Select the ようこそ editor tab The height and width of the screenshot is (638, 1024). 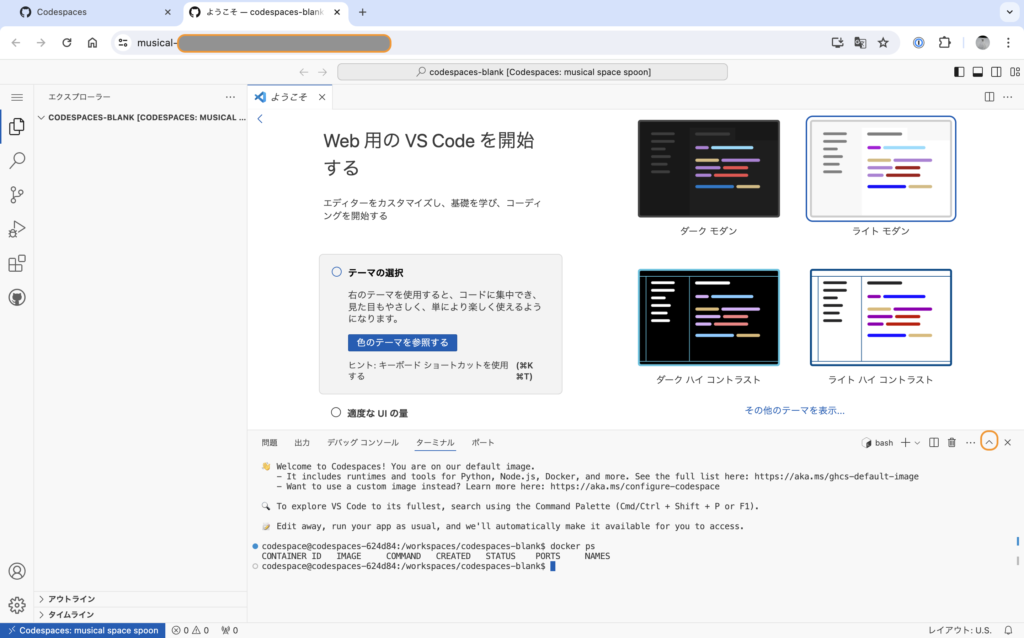pyautogui.click(x=289, y=97)
